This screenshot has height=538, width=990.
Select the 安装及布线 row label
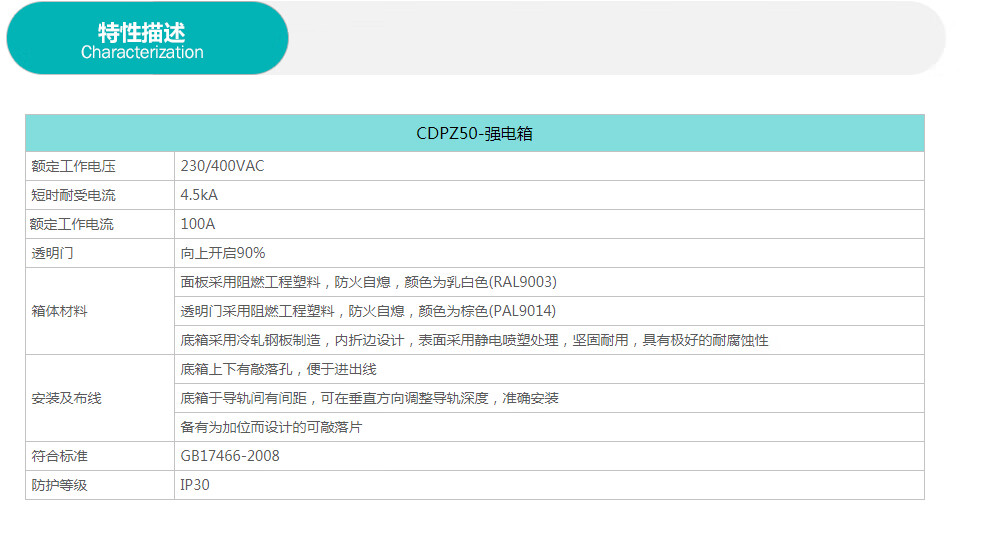coord(66,398)
